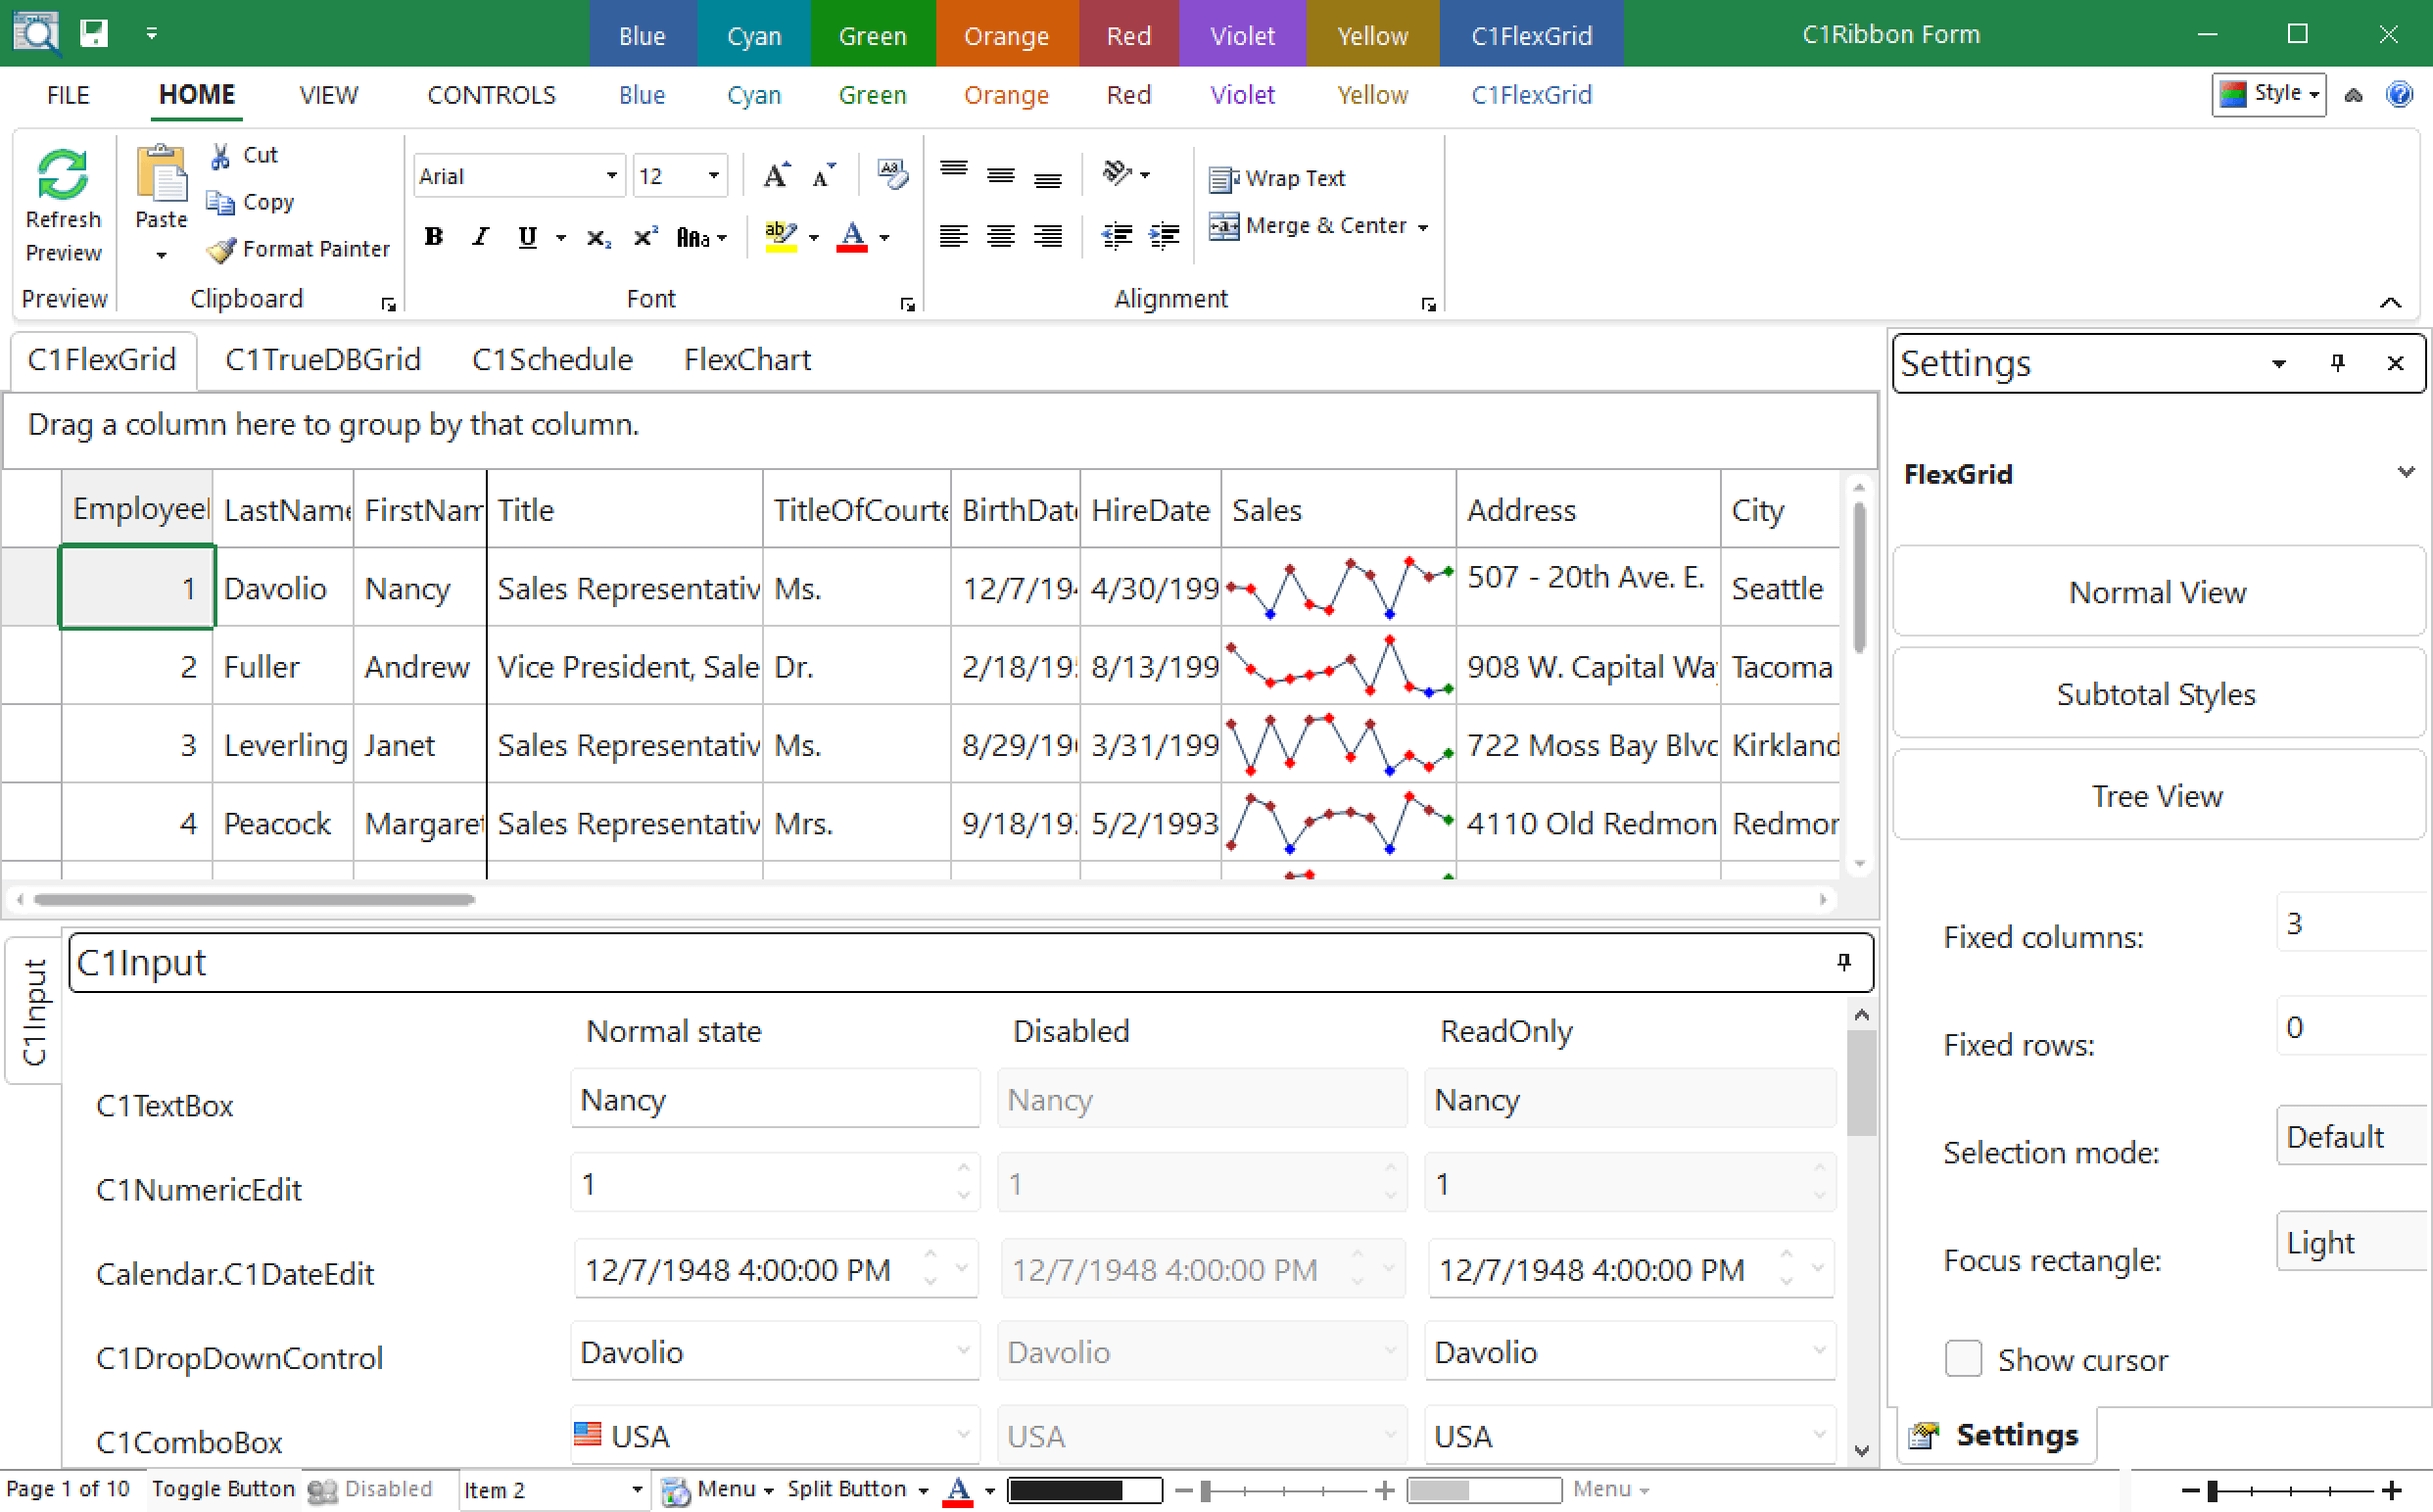Click the Fixed columns input field
Screen dimensions: 2433x1512
2353,923
